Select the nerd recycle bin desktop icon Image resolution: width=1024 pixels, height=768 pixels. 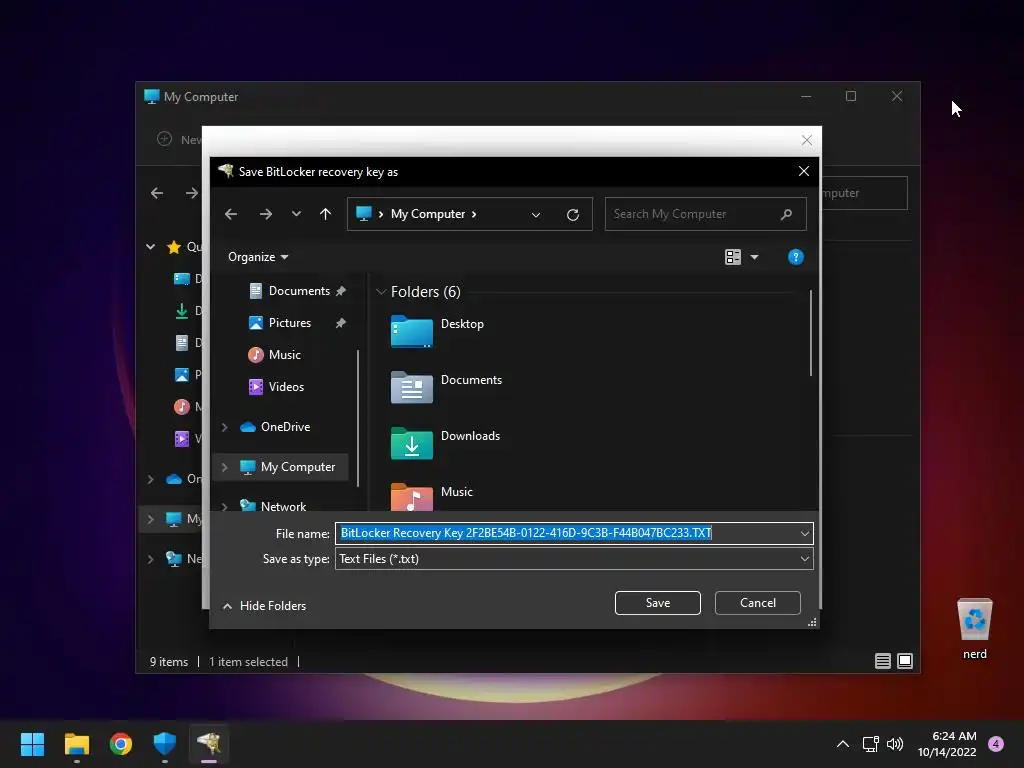974,629
